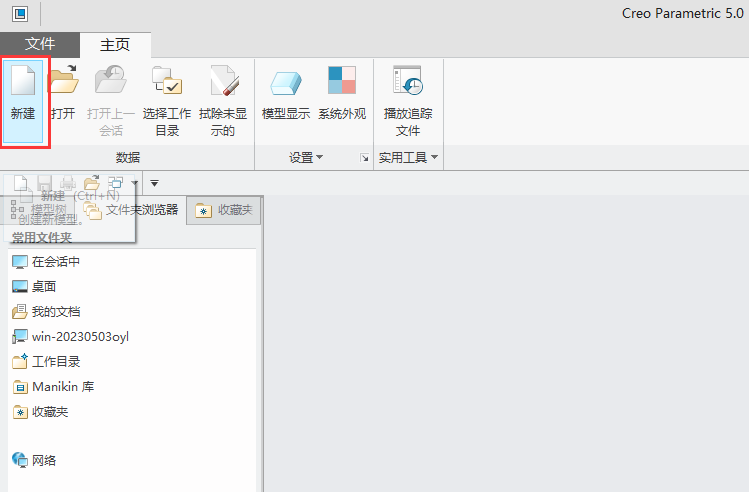Click the 数据 ribbon group label
The image size is (749, 492).
128,157
